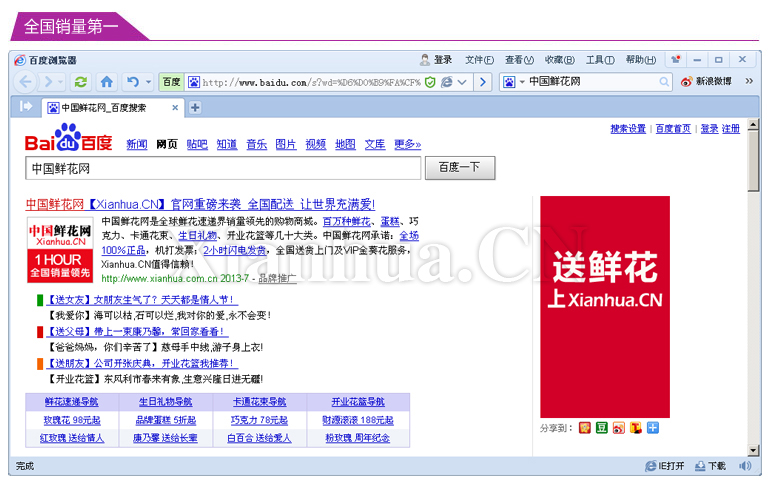Image resolution: width=770 pixels, height=480 pixels.
Task: Open the 中国鲜花网 Xianhua.CN result title
Action: [200, 204]
